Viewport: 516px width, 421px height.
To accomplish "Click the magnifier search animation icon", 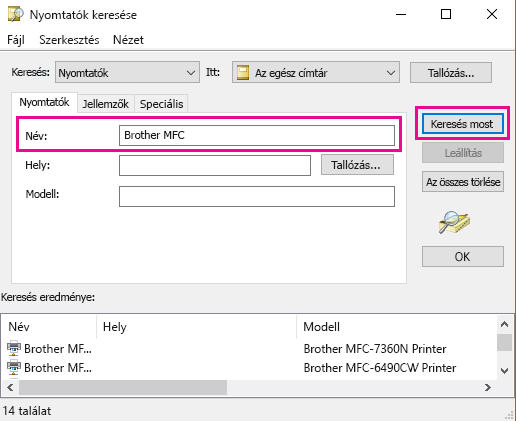I will tap(454, 222).
